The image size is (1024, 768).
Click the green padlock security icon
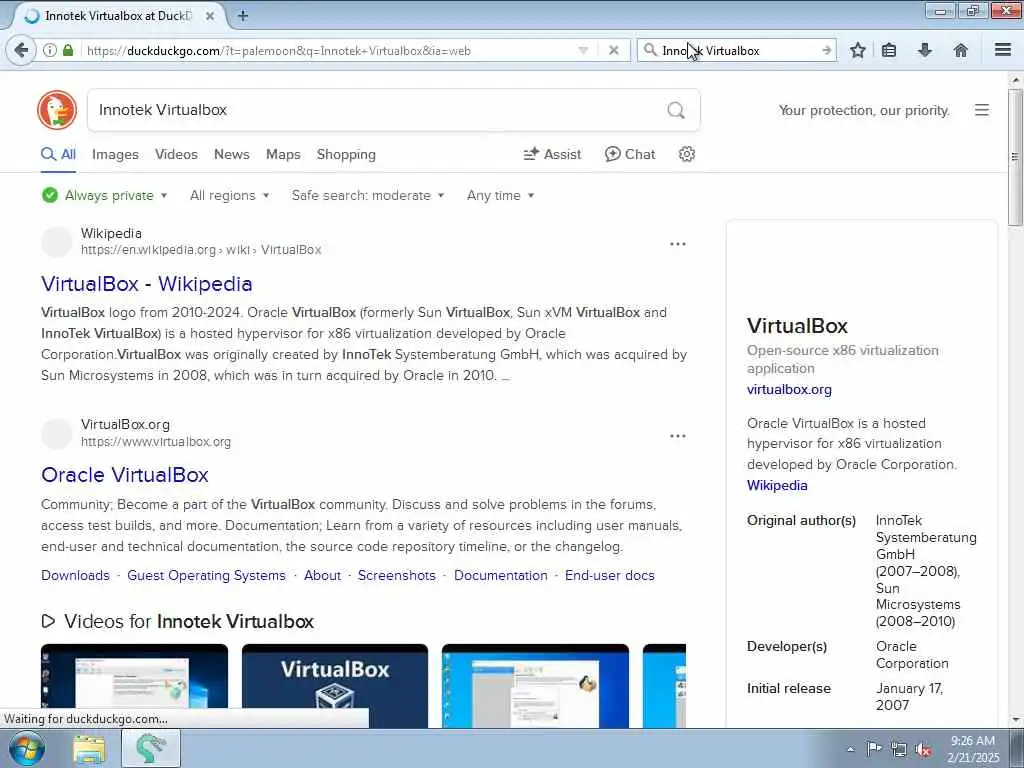pyautogui.click(x=68, y=50)
